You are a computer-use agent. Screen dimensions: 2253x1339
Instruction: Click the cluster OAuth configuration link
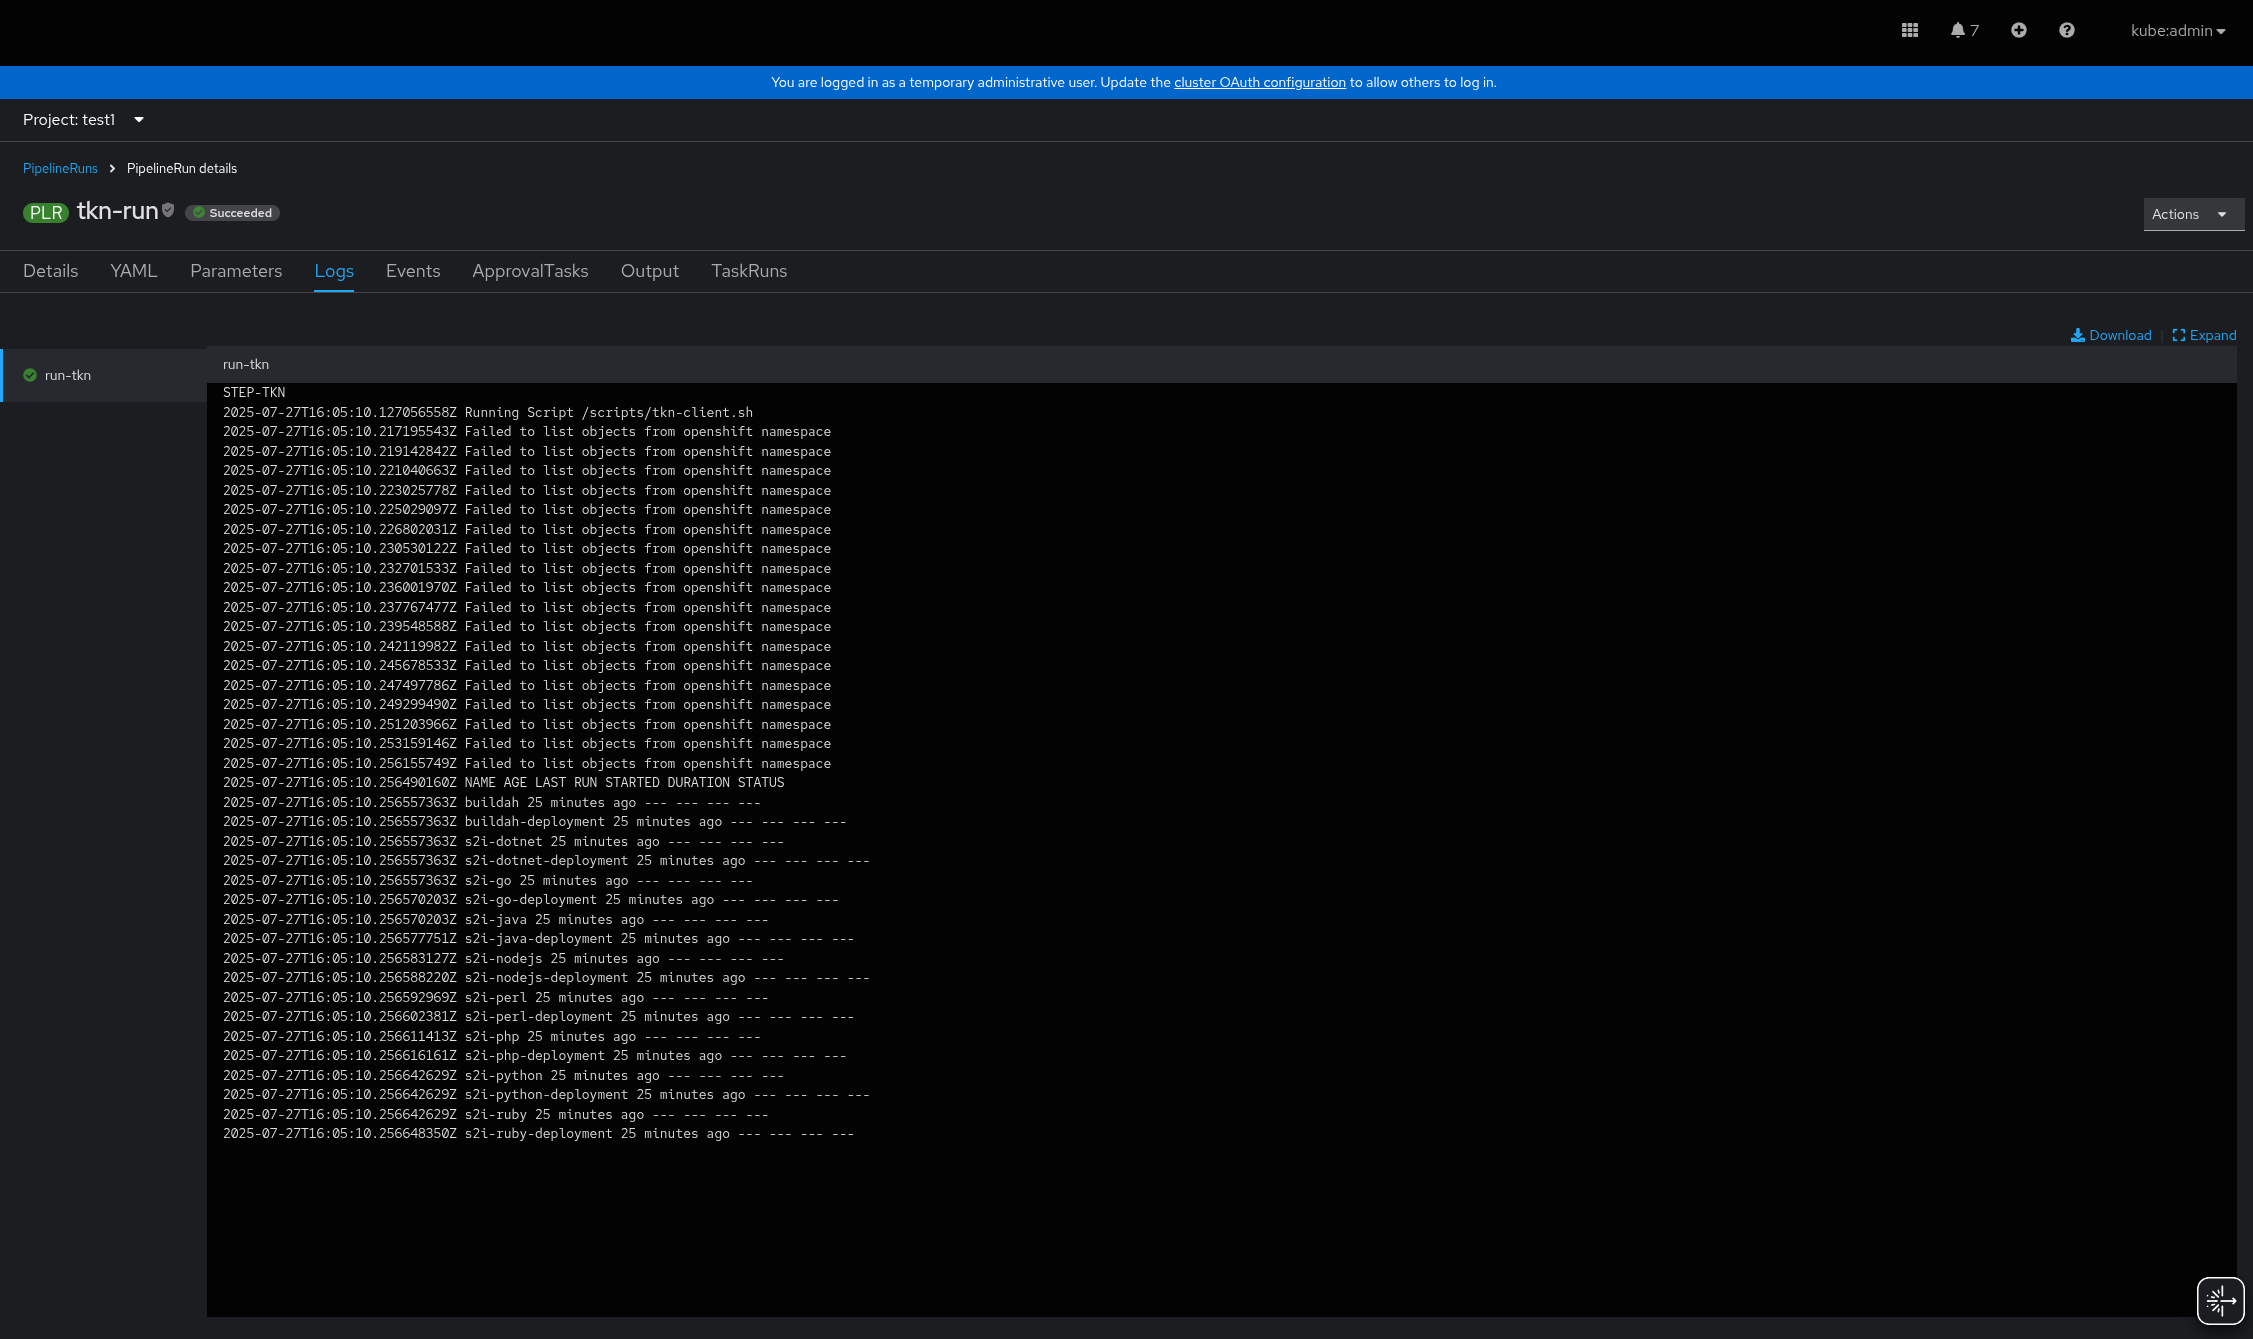pyautogui.click(x=1259, y=82)
